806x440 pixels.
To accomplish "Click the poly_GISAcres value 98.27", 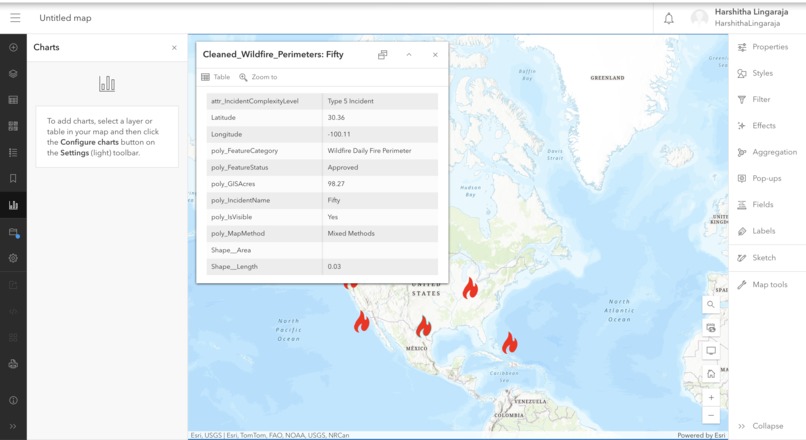I will [x=336, y=184].
